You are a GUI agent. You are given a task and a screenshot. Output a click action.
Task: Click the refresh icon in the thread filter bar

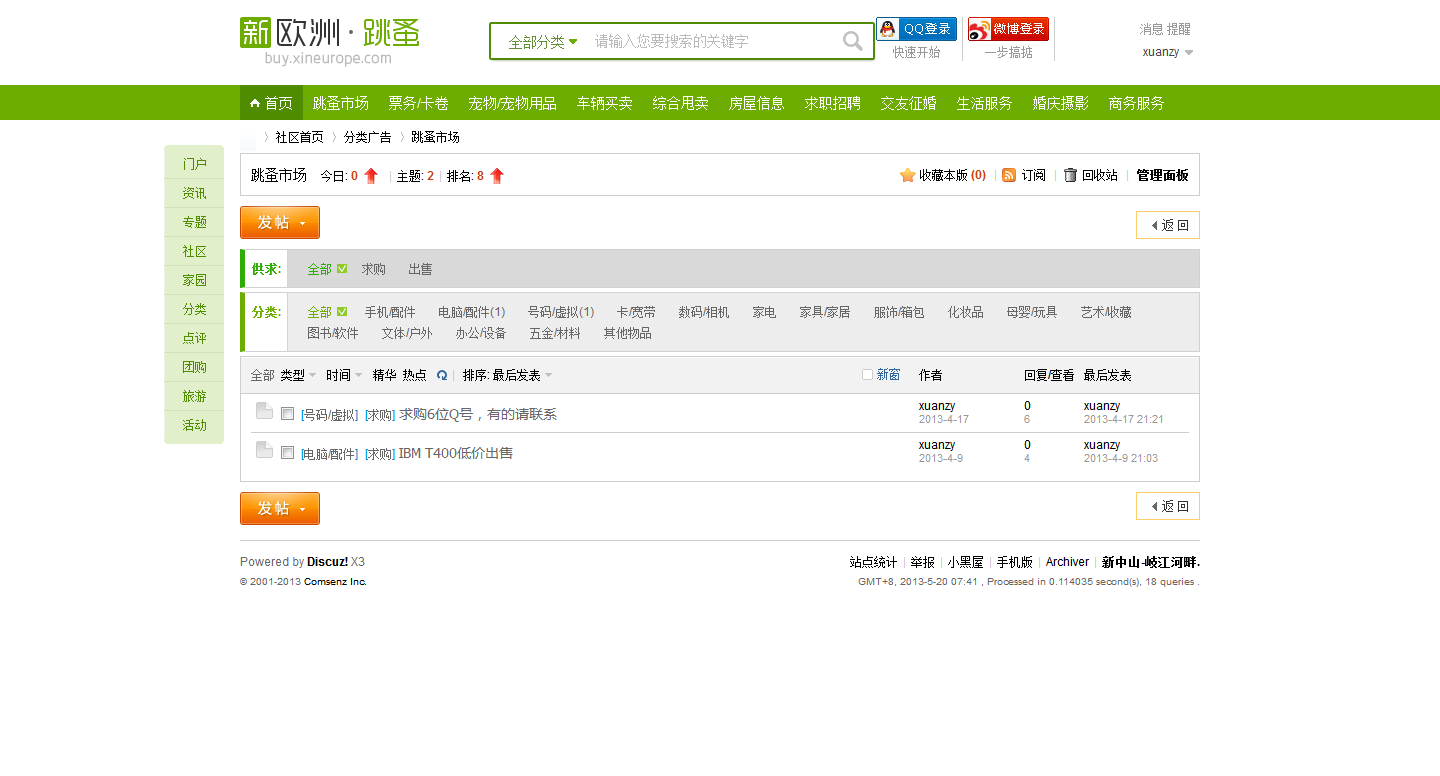(x=441, y=374)
